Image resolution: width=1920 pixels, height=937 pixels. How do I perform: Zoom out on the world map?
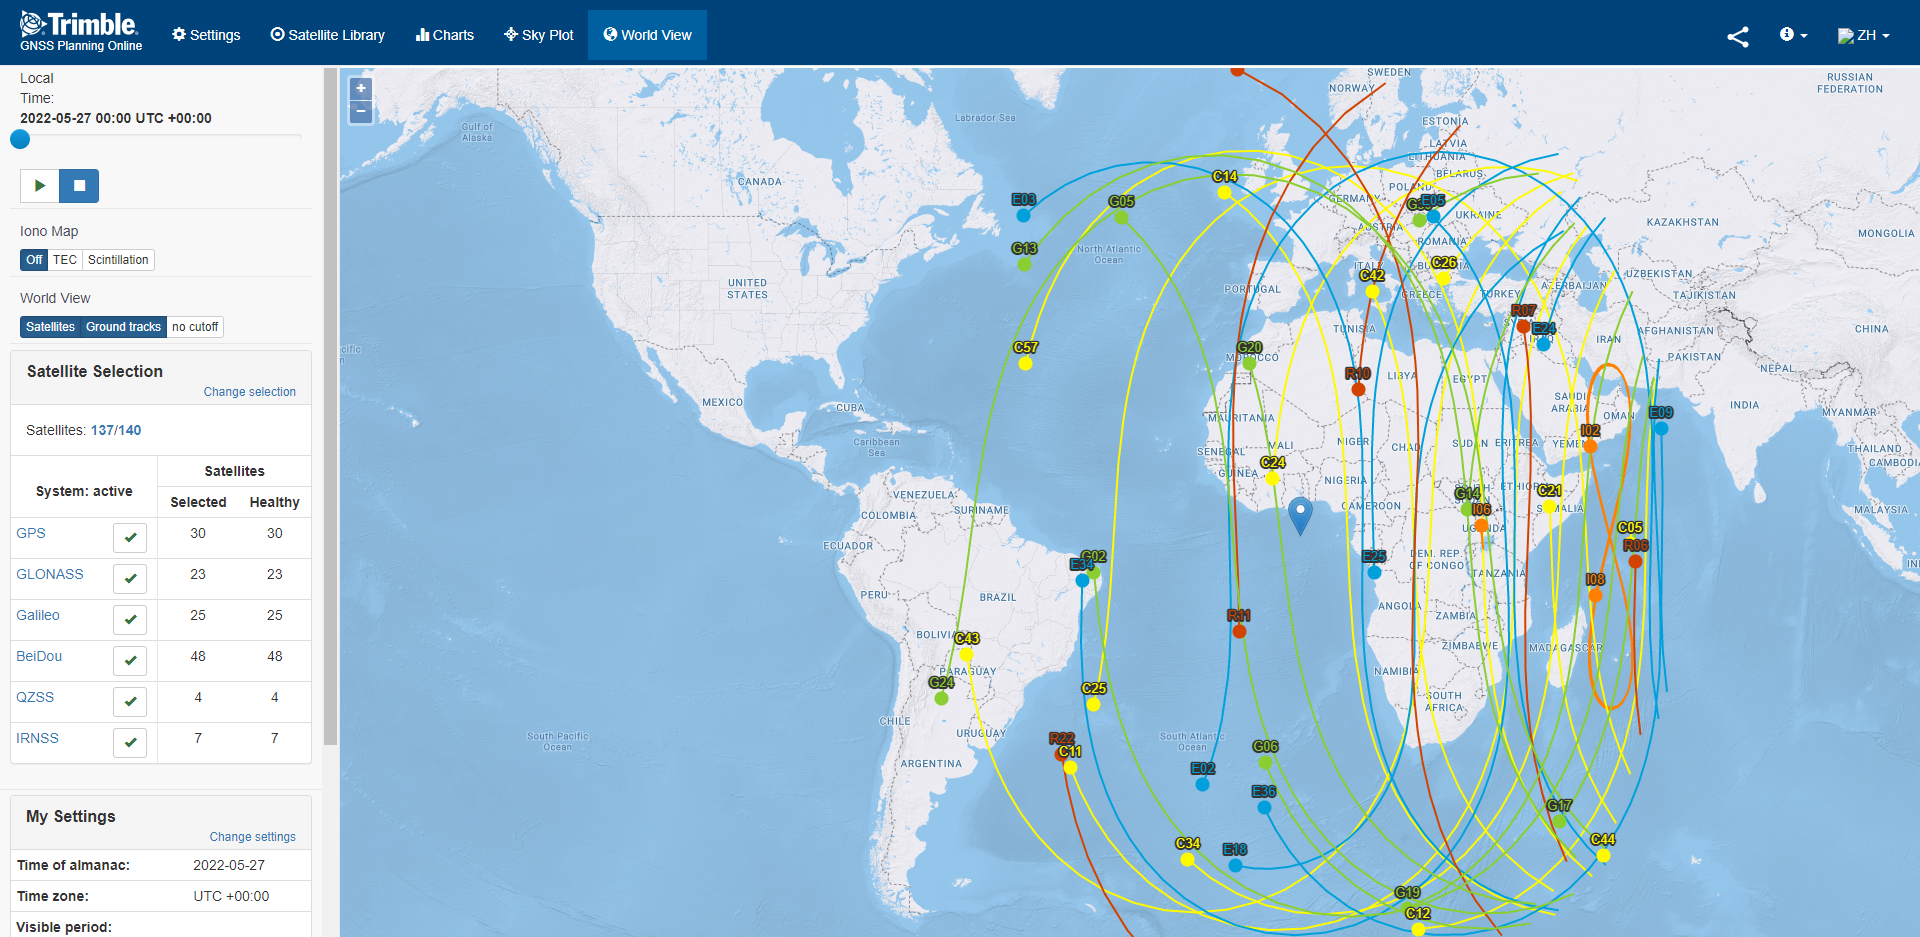(361, 112)
